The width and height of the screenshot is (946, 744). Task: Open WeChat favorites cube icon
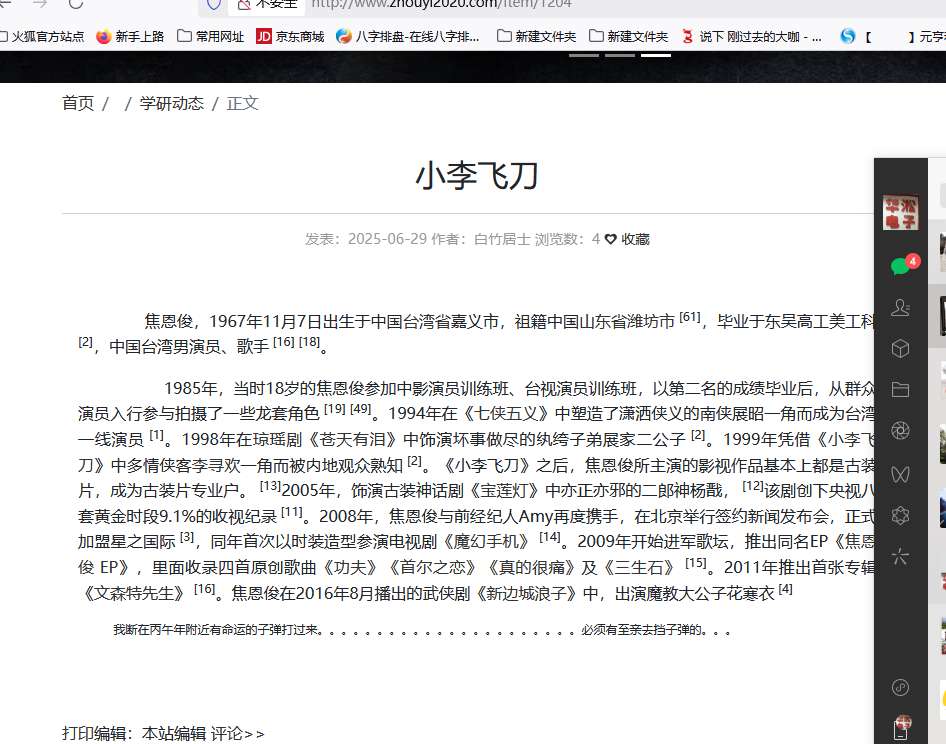[x=900, y=349]
